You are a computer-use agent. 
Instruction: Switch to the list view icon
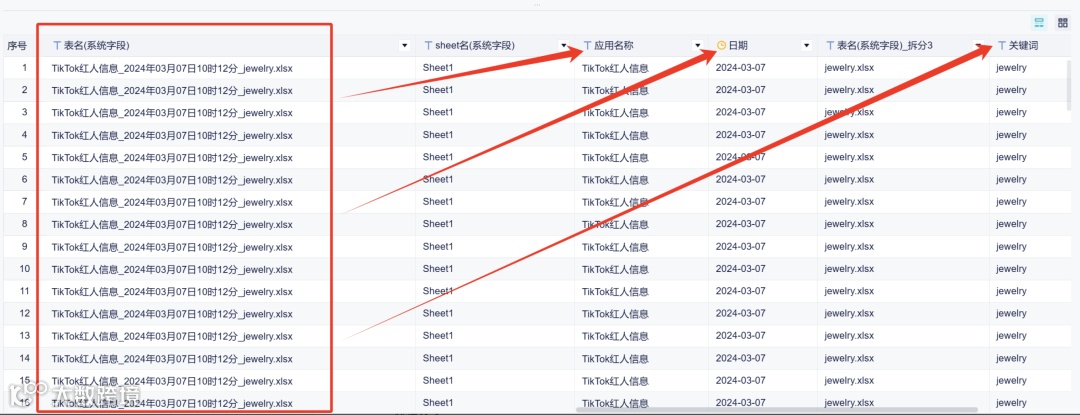(1039, 23)
